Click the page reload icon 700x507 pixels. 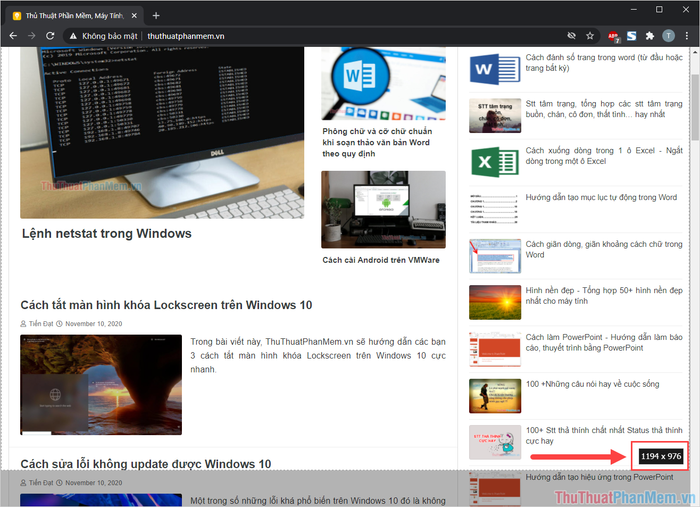pos(51,35)
